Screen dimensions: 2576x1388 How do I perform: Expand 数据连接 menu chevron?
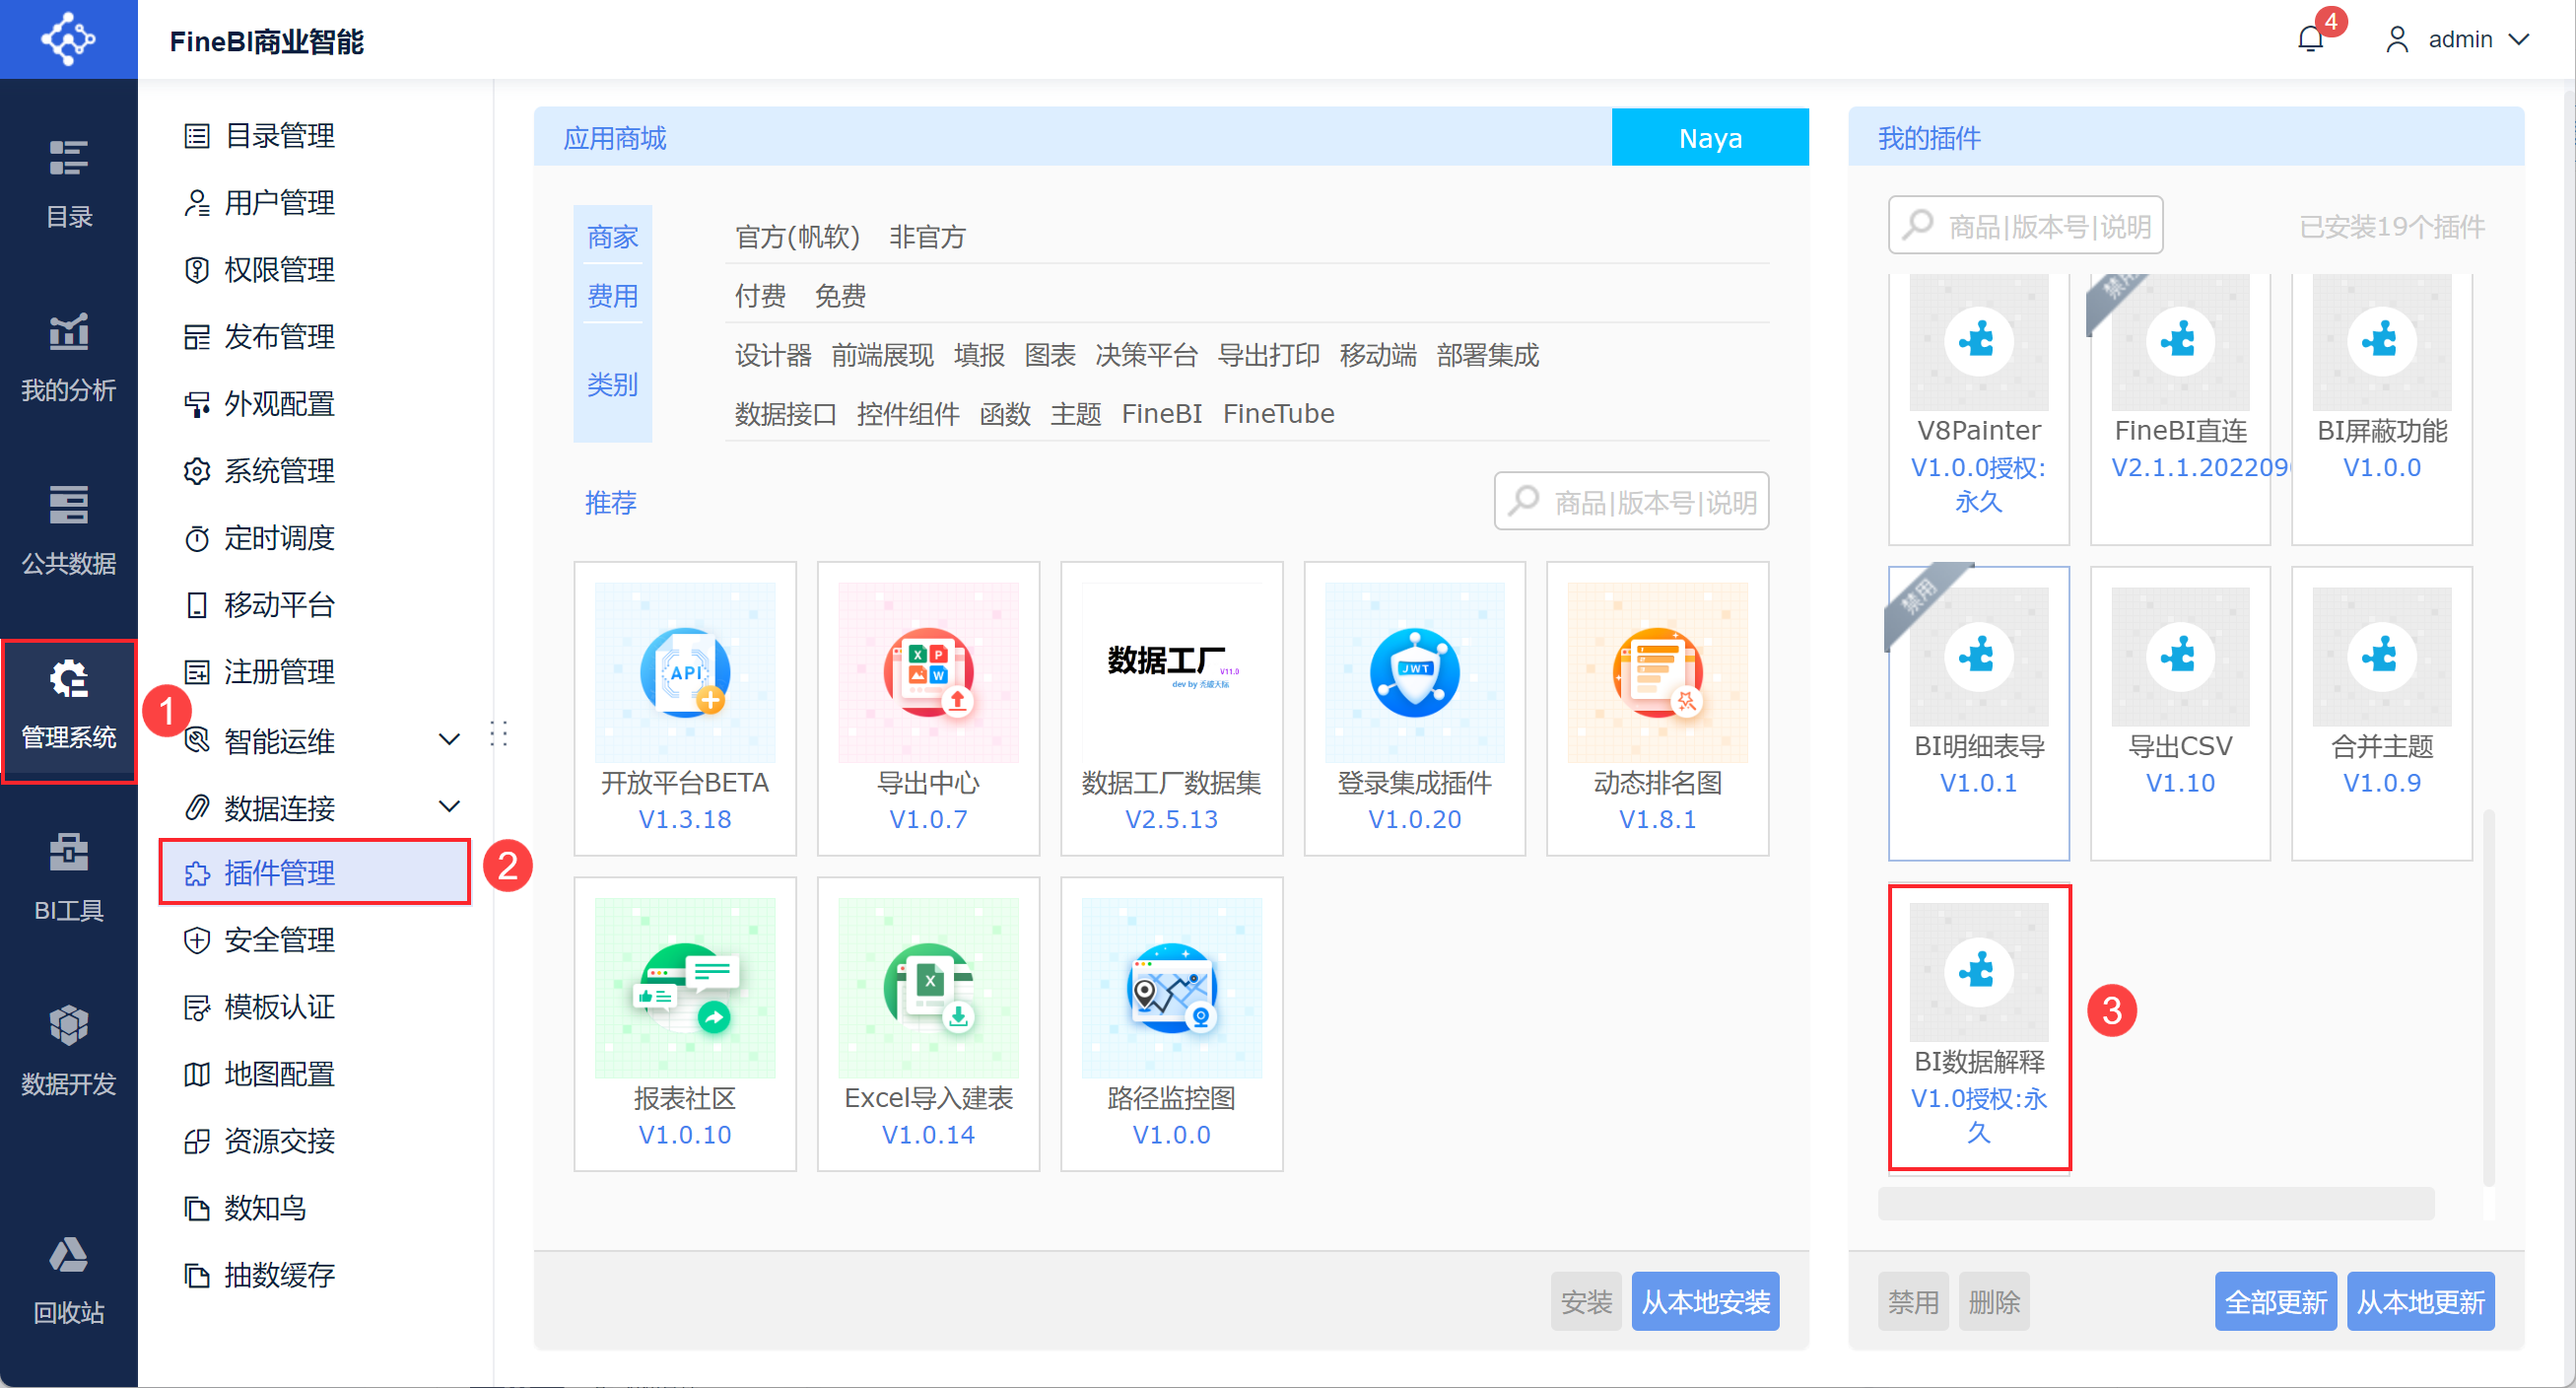click(x=449, y=807)
